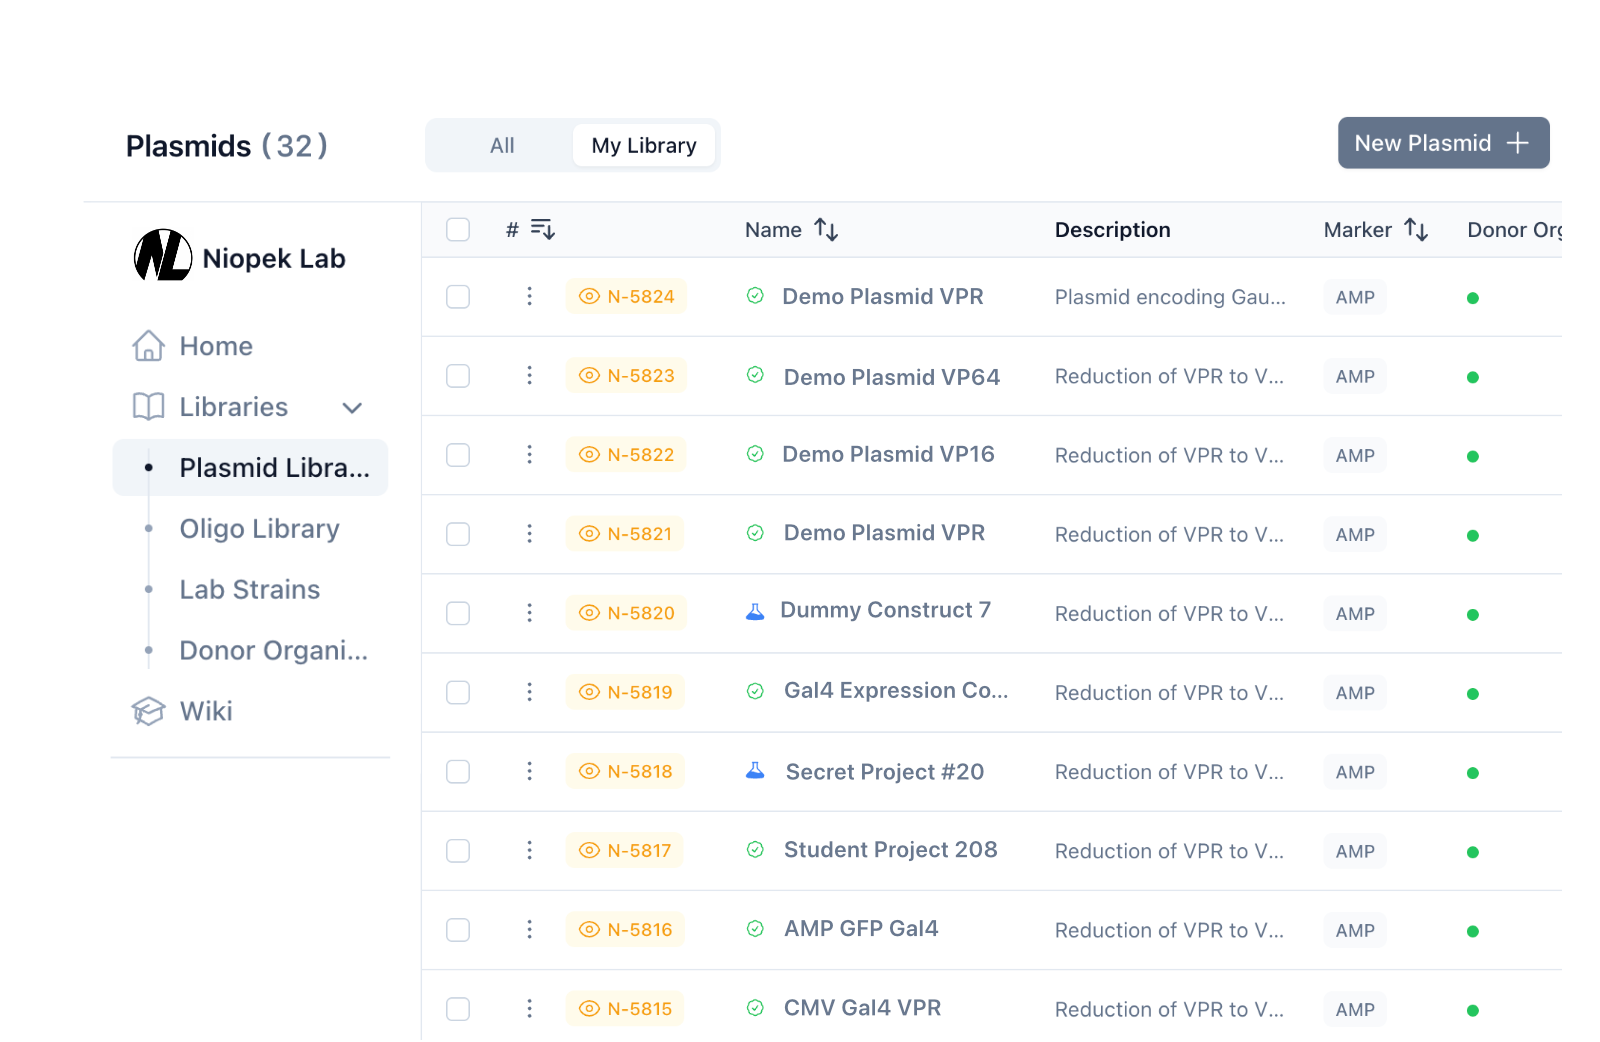Collapse the Libraries section
The image size is (1600, 1042).
click(x=352, y=408)
